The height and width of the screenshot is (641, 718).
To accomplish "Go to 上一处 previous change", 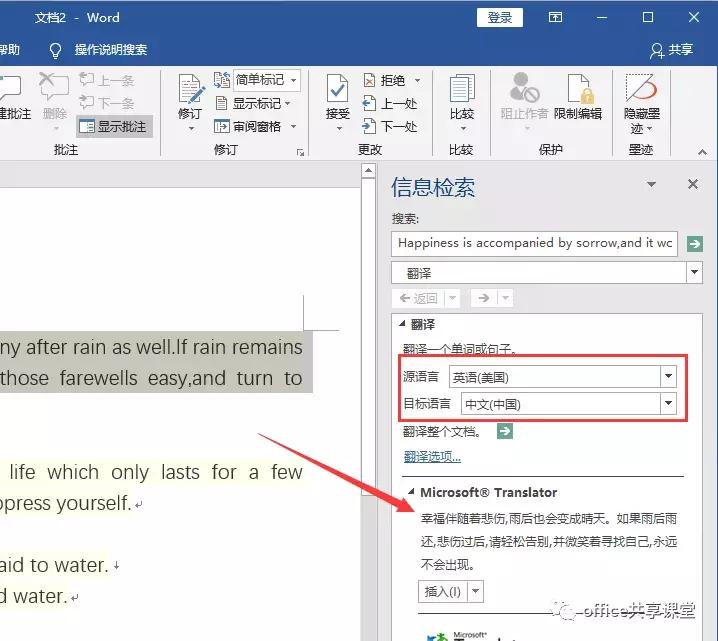I will coord(390,103).
